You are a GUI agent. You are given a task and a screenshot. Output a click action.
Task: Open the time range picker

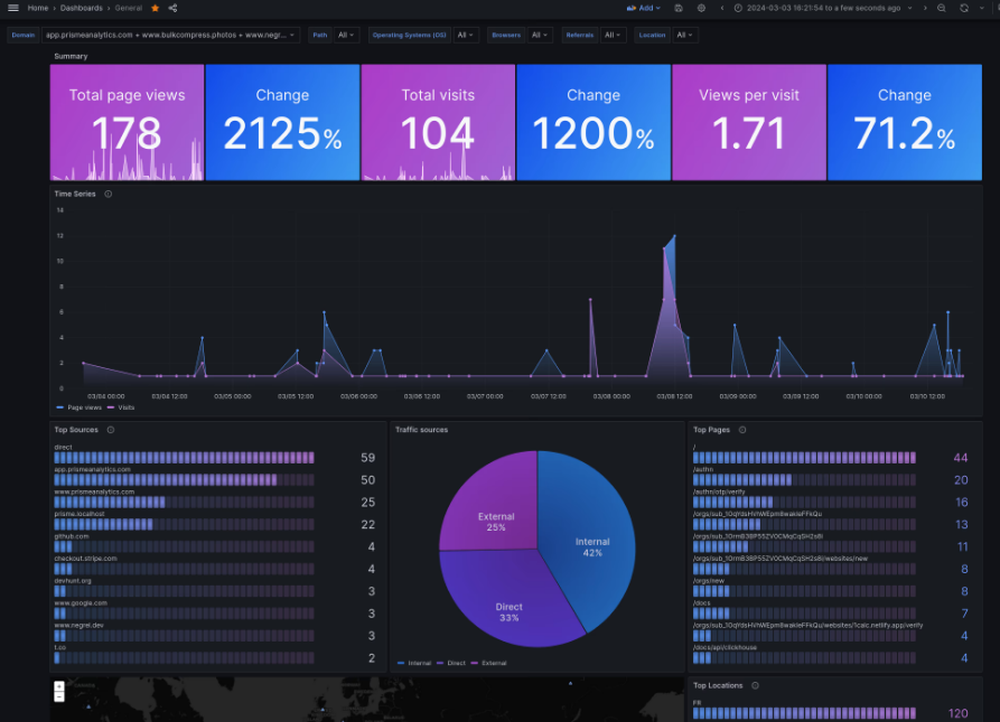coord(823,8)
